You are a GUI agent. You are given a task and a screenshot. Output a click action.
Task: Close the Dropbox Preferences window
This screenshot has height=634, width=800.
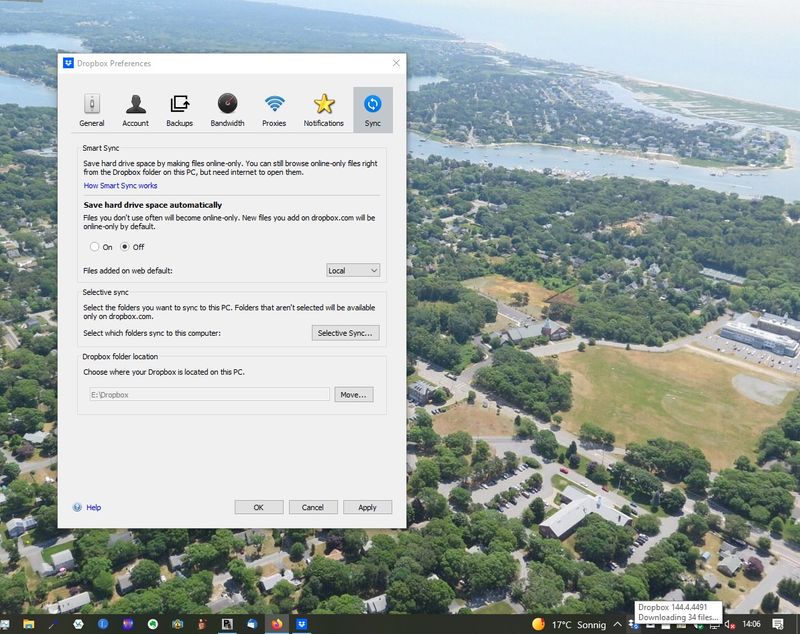[396, 63]
